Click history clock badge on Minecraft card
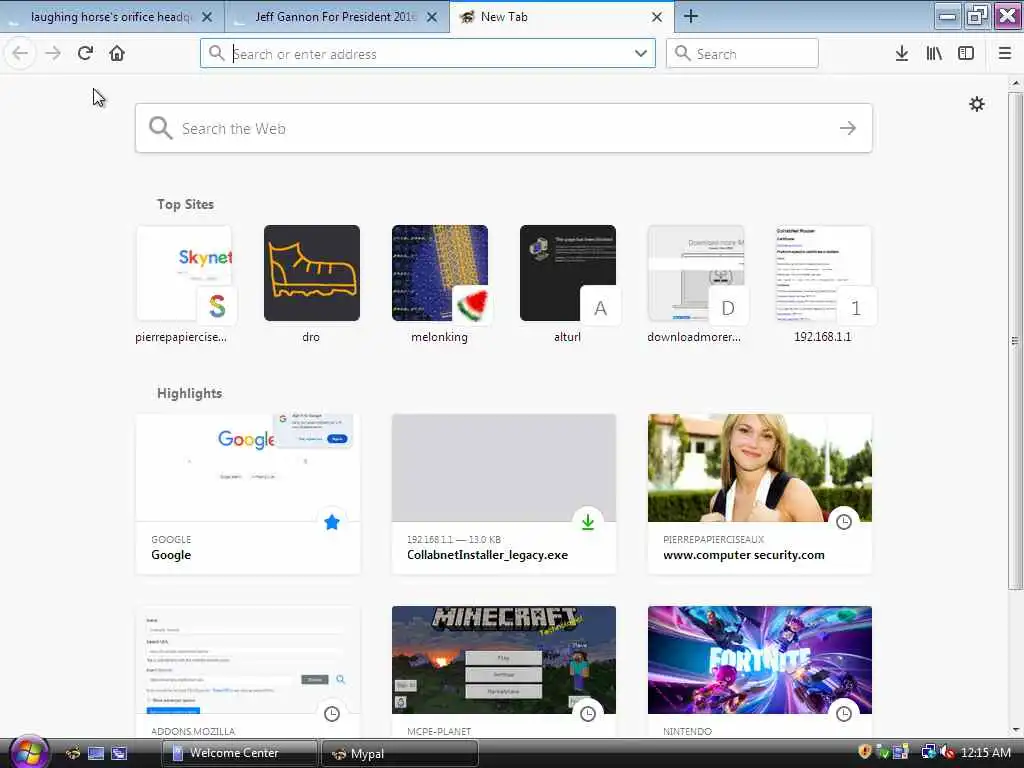This screenshot has height=768, width=1024. coord(588,714)
